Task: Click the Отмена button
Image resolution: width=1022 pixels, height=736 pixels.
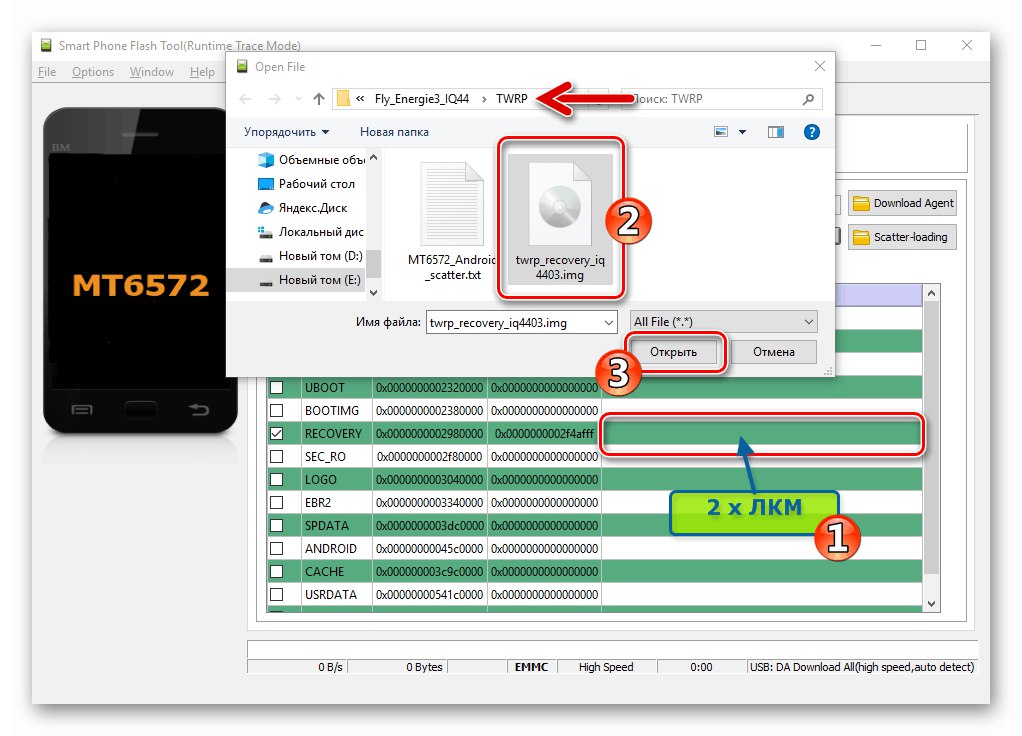Action: point(774,352)
